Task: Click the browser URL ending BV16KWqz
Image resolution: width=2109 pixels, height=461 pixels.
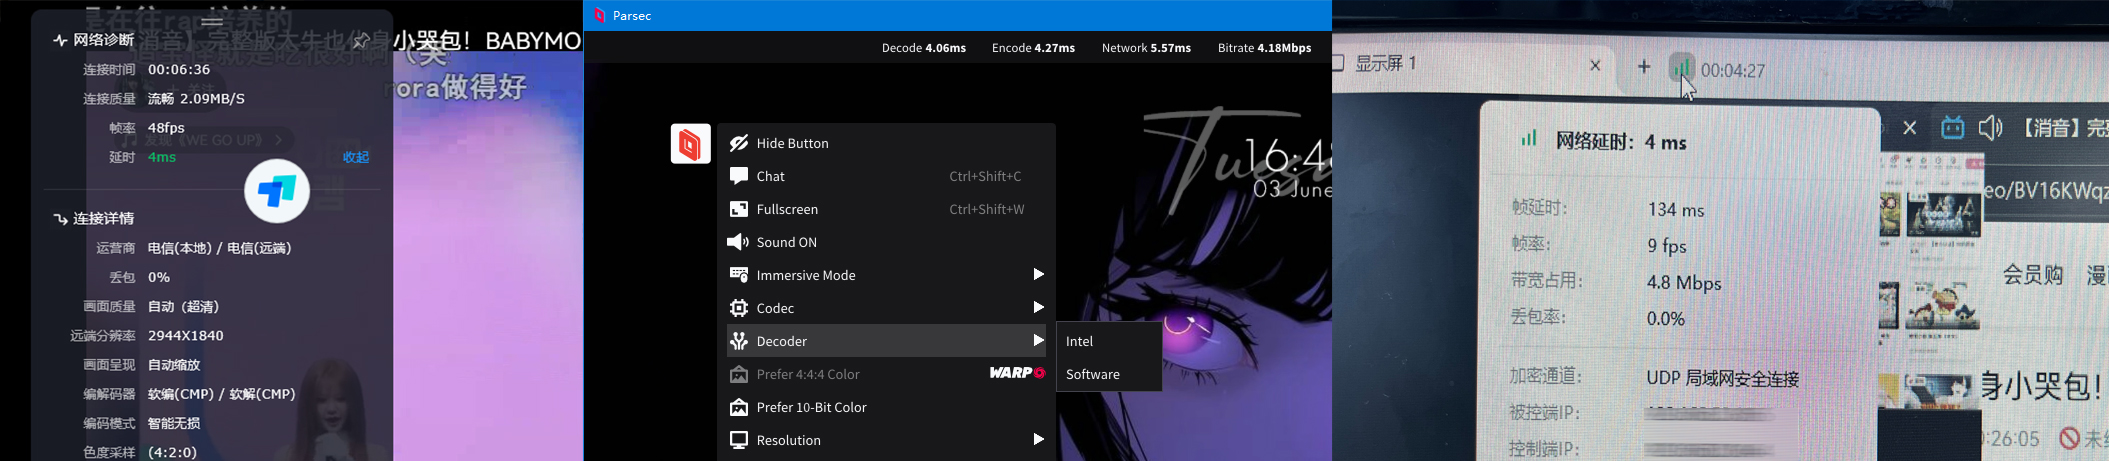Action: tap(2045, 190)
